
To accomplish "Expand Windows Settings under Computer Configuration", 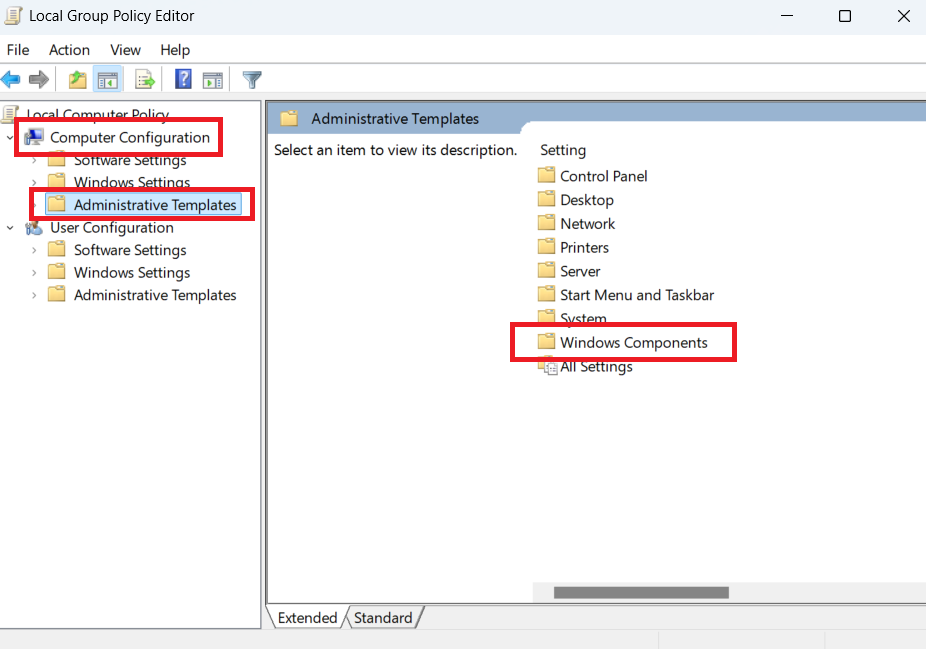I will tap(34, 182).
